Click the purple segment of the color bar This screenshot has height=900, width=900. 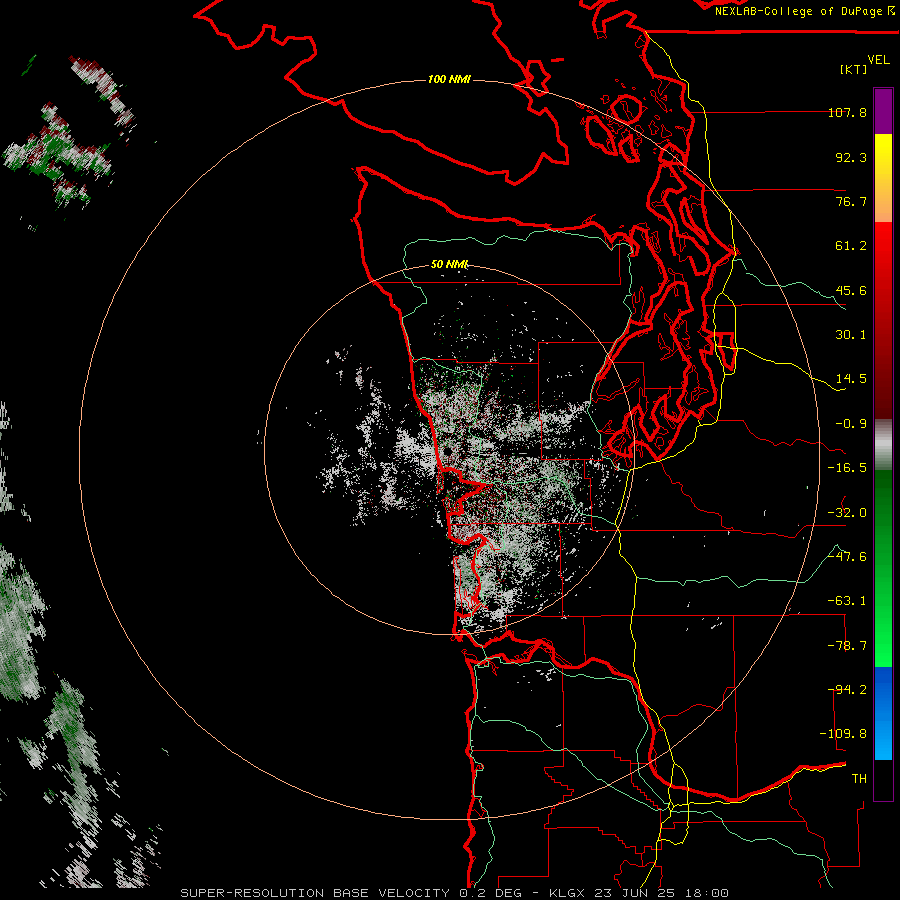[x=883, y=111]
